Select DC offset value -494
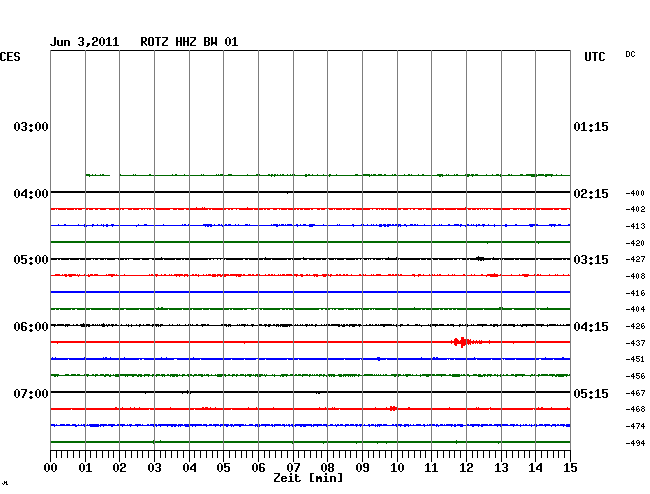The height and width of the screenshot is (494, 650). tap(635, 443)
